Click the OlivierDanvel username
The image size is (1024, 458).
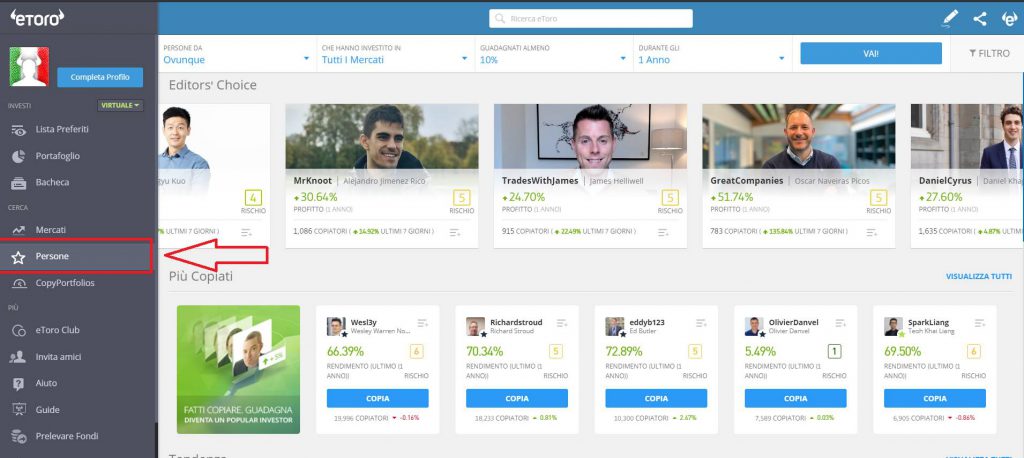tap(793, 323)
